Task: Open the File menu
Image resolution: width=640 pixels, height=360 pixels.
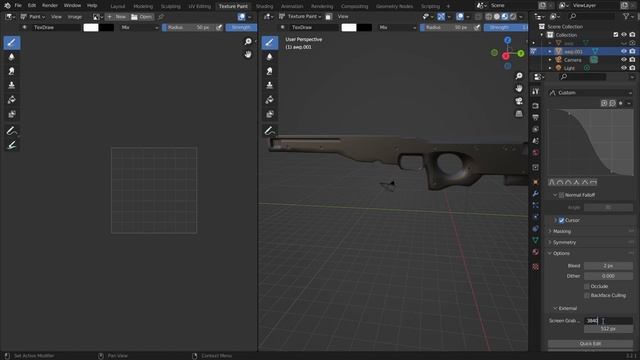Action: tap(18, 6)
